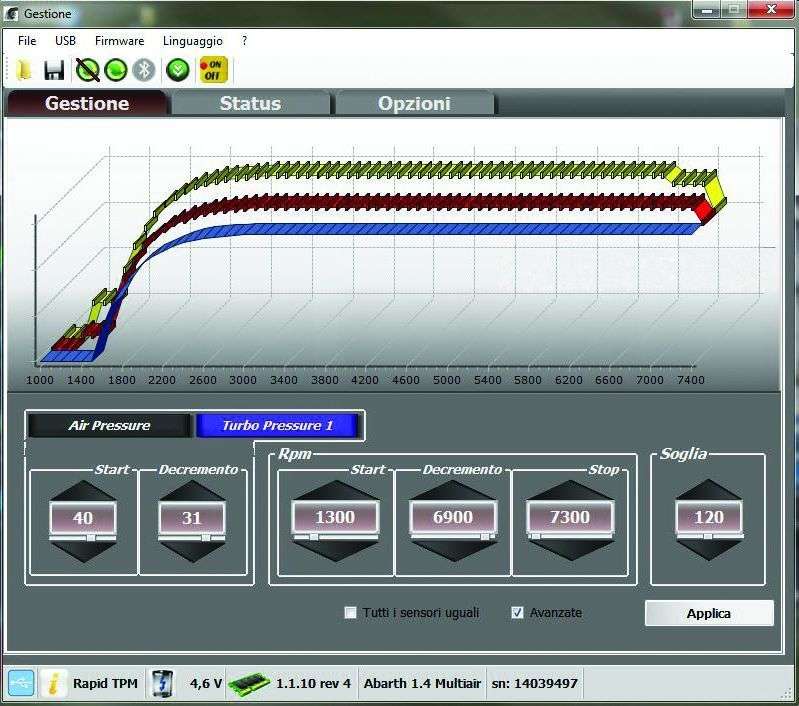Click the Rpm Start value field 1300
Image resolution: width=799 pixels, height=706 pixels.
coord(335,517)
